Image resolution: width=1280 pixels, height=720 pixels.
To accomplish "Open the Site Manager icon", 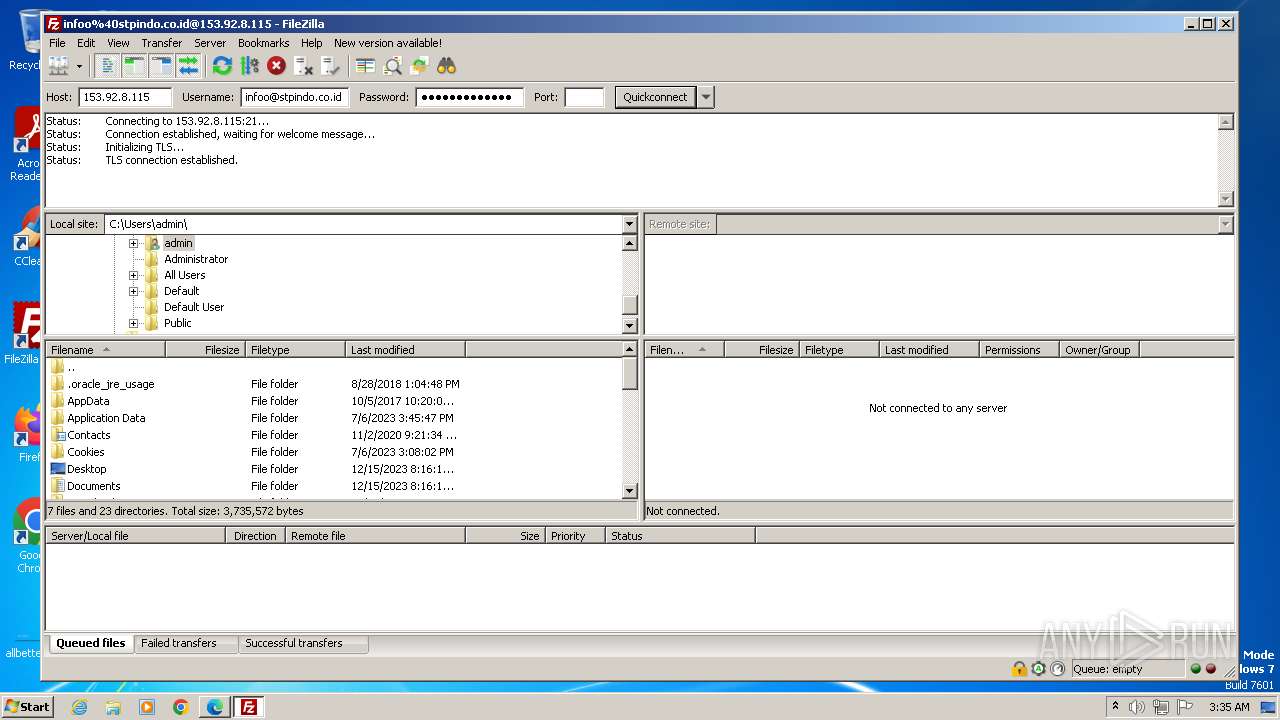I will (58, 66).
